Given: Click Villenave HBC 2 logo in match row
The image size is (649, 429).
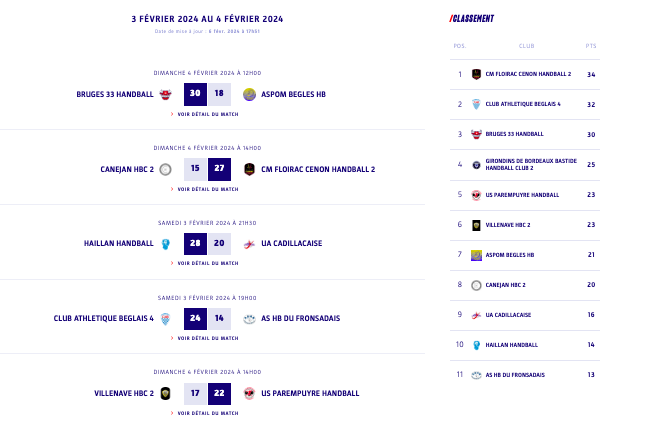Looking at the screenshot, I should (165, 393).
